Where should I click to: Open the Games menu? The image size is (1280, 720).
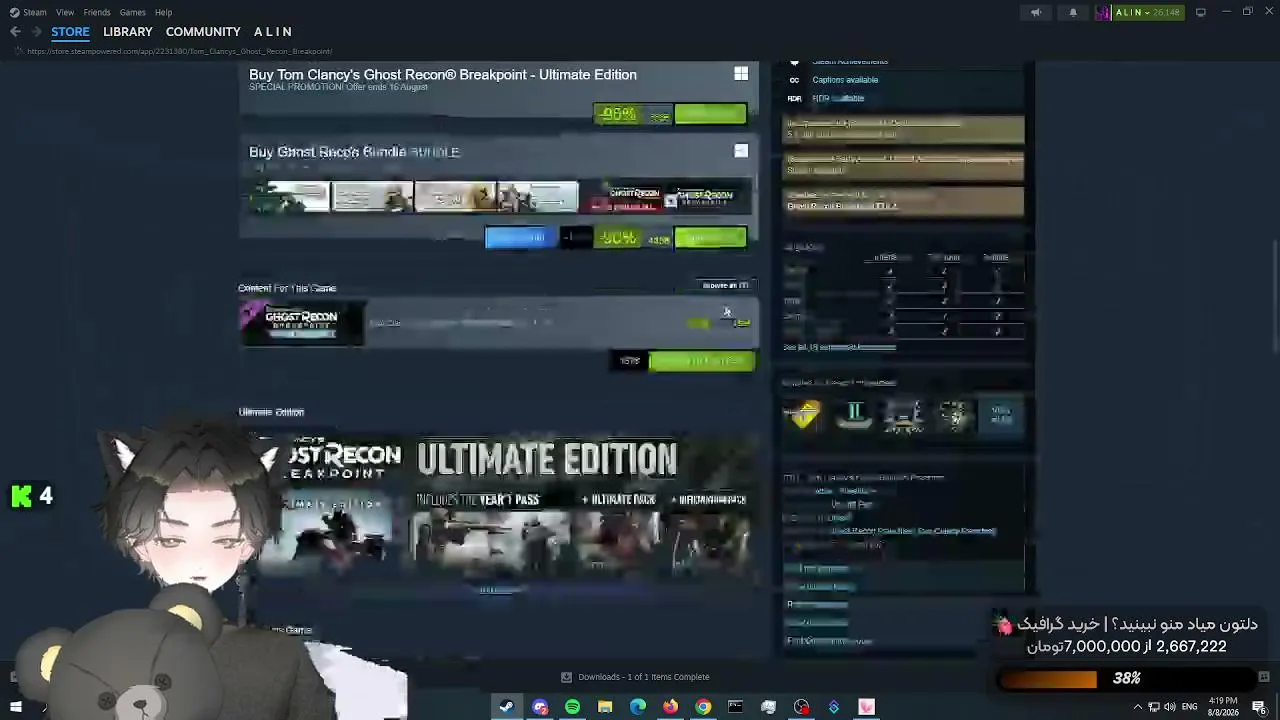tap(132, 12)
